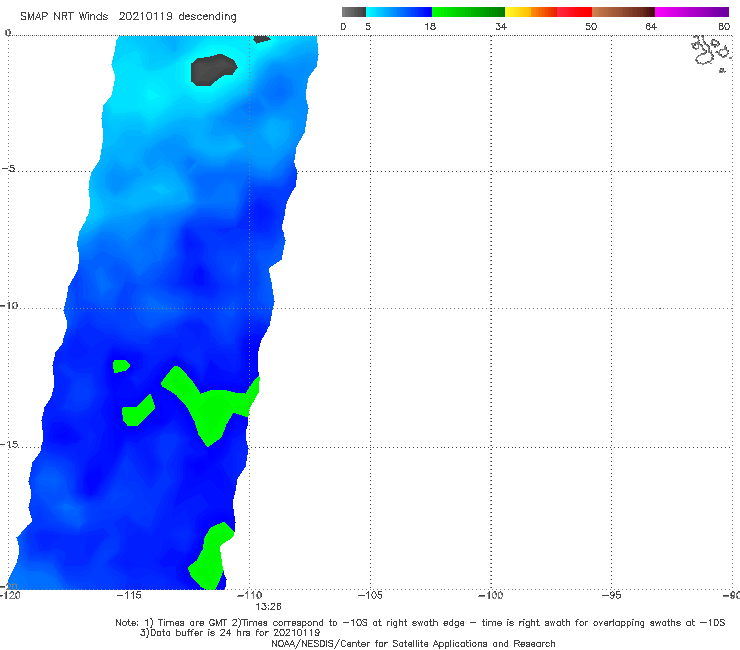Image resolution: width=740 pixels, height=650 pixels.
Task: Click the longitude label "-100"
Action: point(490,595)
